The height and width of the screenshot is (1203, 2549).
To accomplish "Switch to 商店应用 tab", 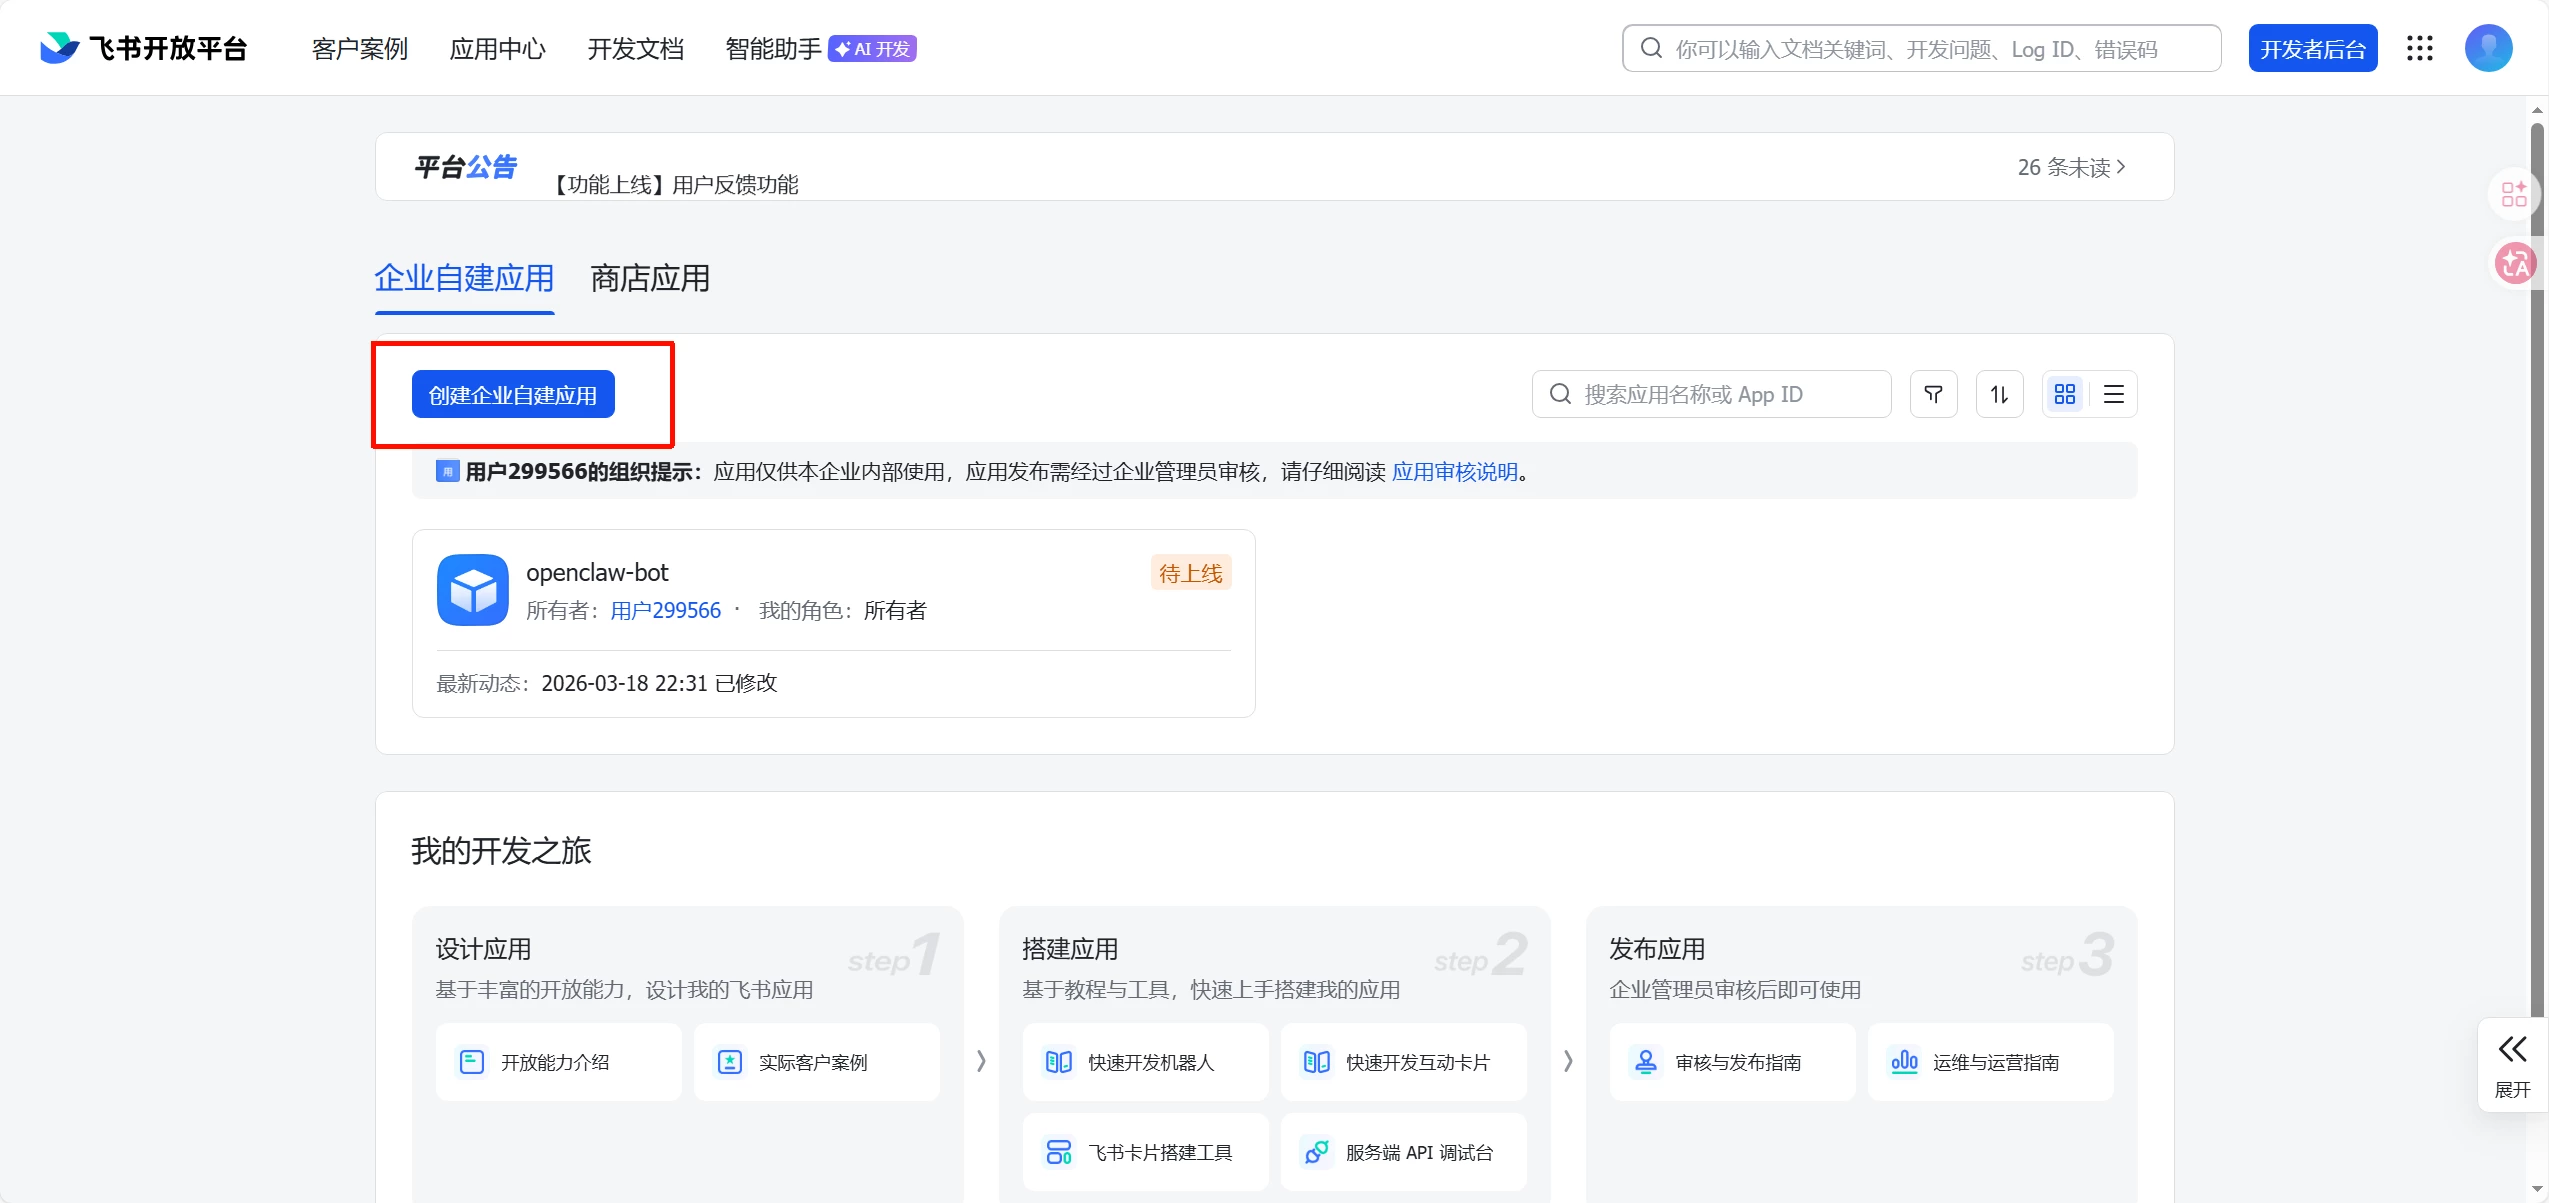I will click(650, 278).
